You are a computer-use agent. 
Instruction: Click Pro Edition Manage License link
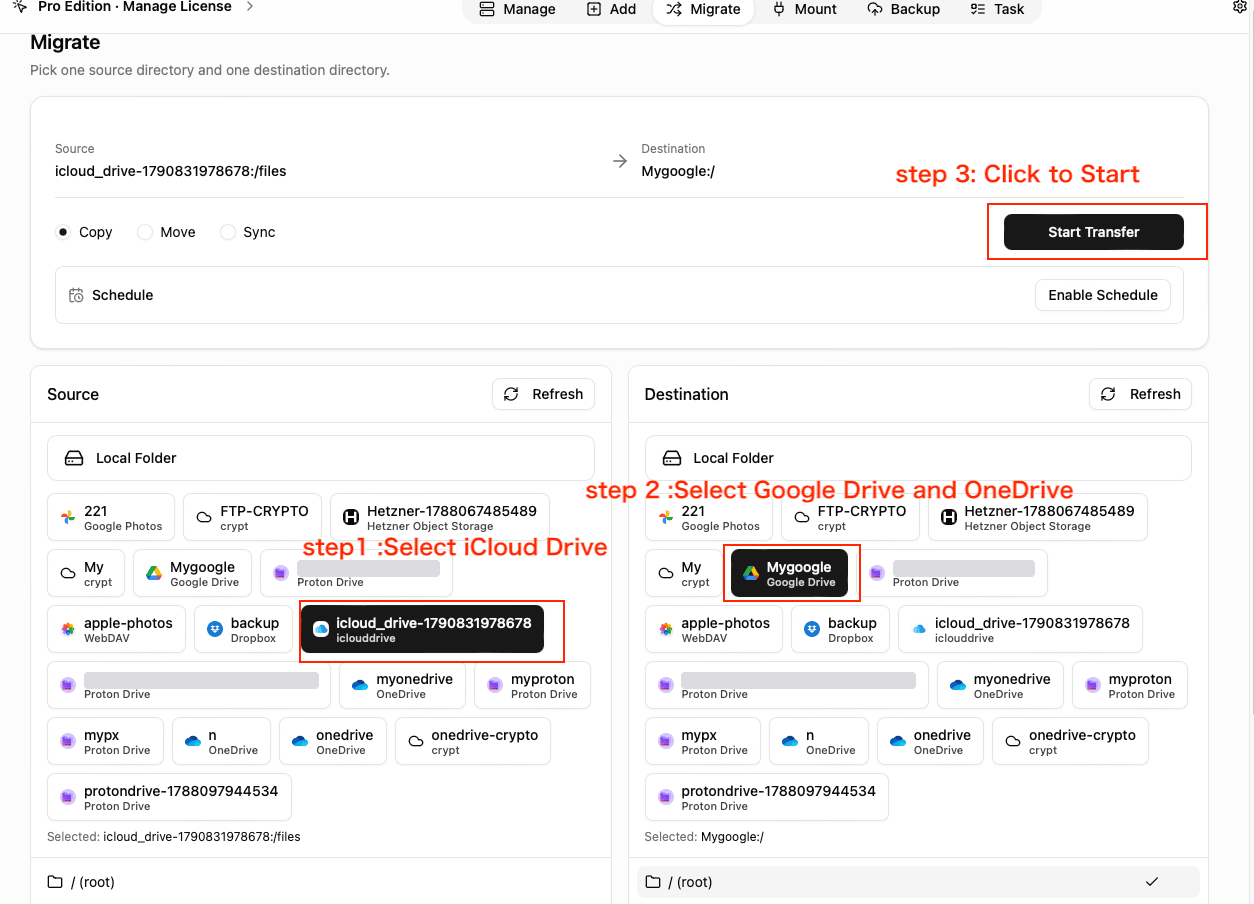tap(134, 7)
